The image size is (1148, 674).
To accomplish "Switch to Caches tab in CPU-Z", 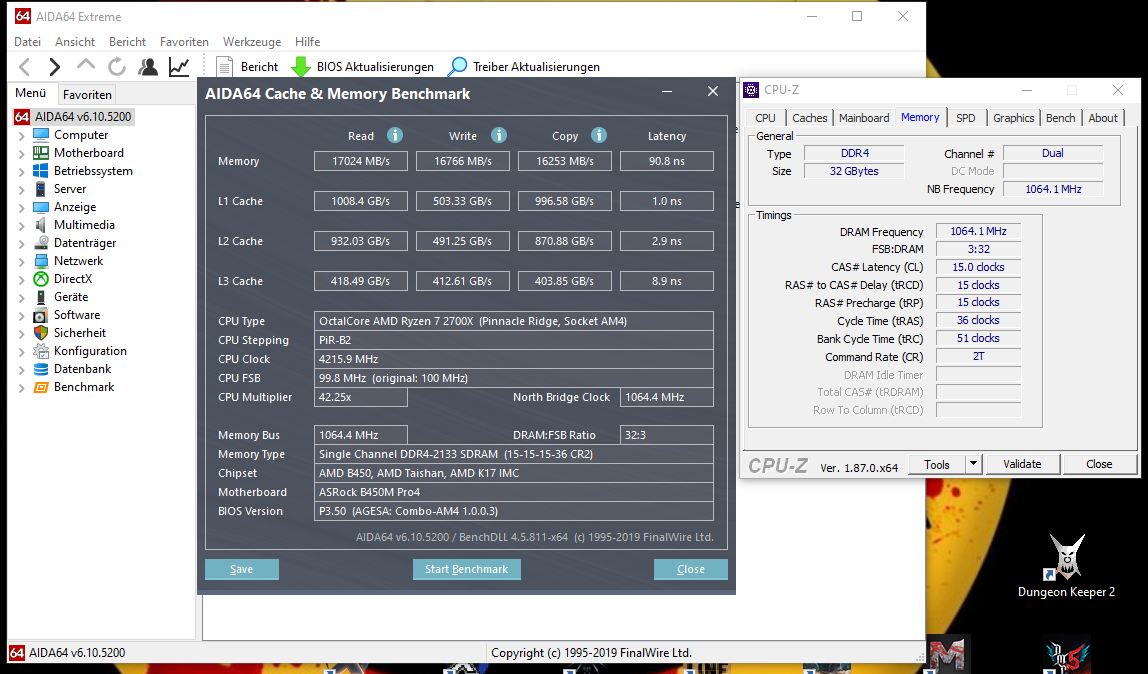I will point(810,118).
